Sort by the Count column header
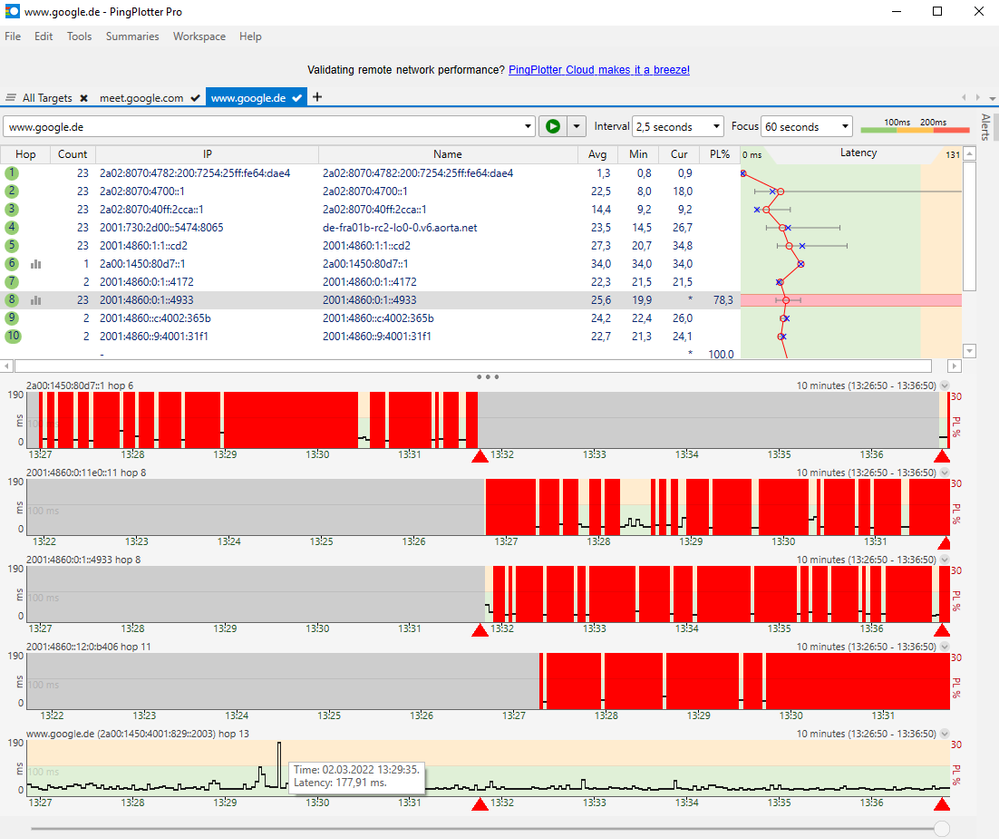The width and height of the screenshot is (999, 839). coord(72,154)
